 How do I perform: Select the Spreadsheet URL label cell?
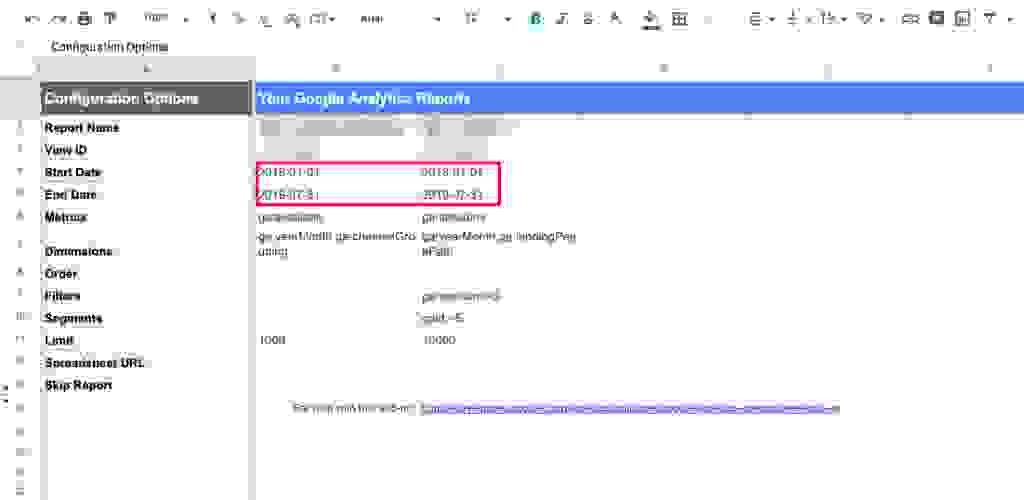click(145, 363)
